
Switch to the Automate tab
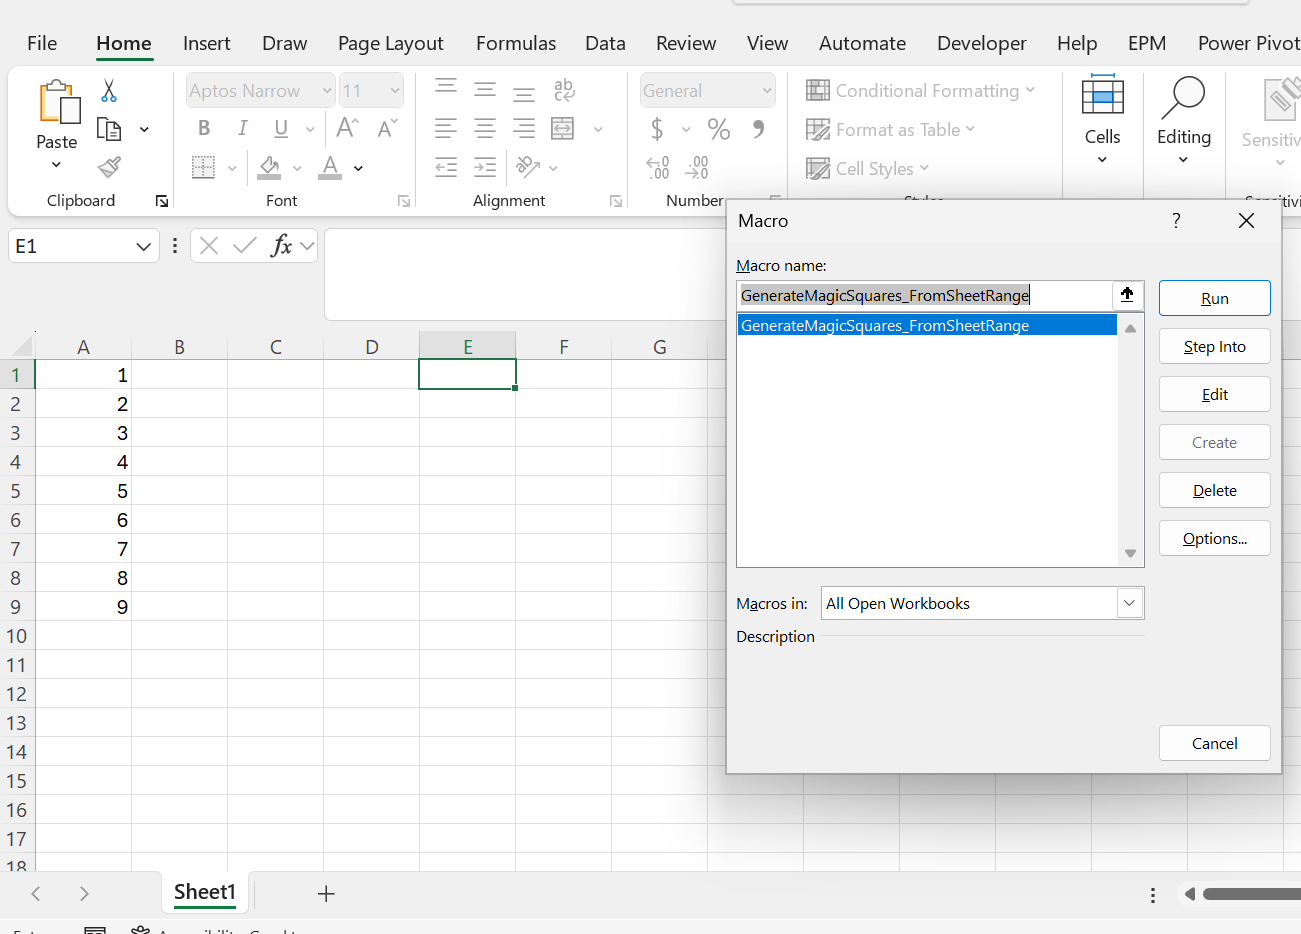pyautogui.click(x=862, y=43)
